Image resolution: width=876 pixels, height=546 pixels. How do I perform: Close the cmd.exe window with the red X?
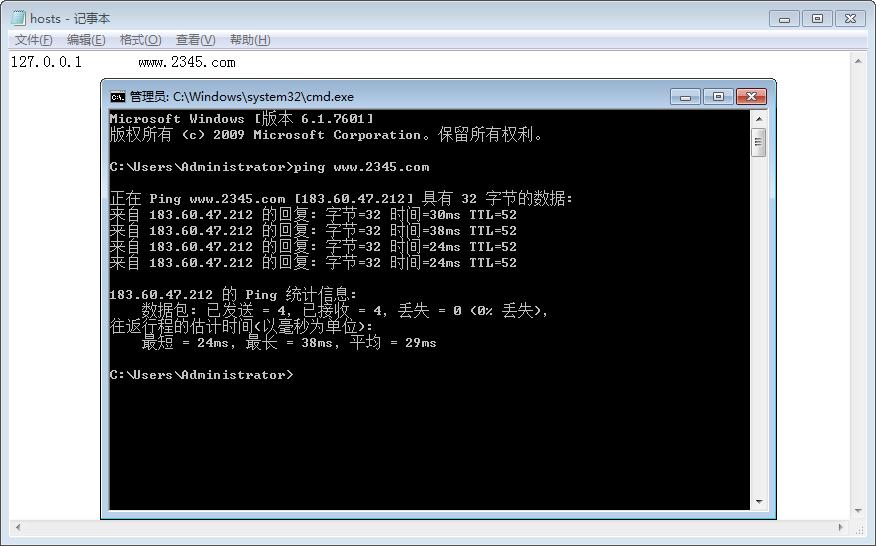751,97
